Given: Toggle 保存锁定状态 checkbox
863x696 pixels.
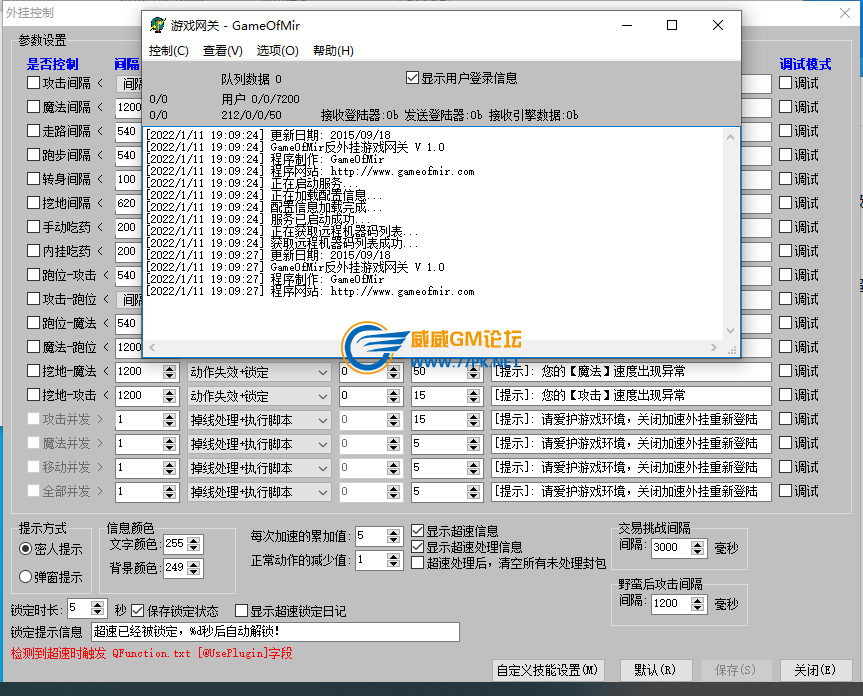Looking at the screenshot, I should 138,610.
